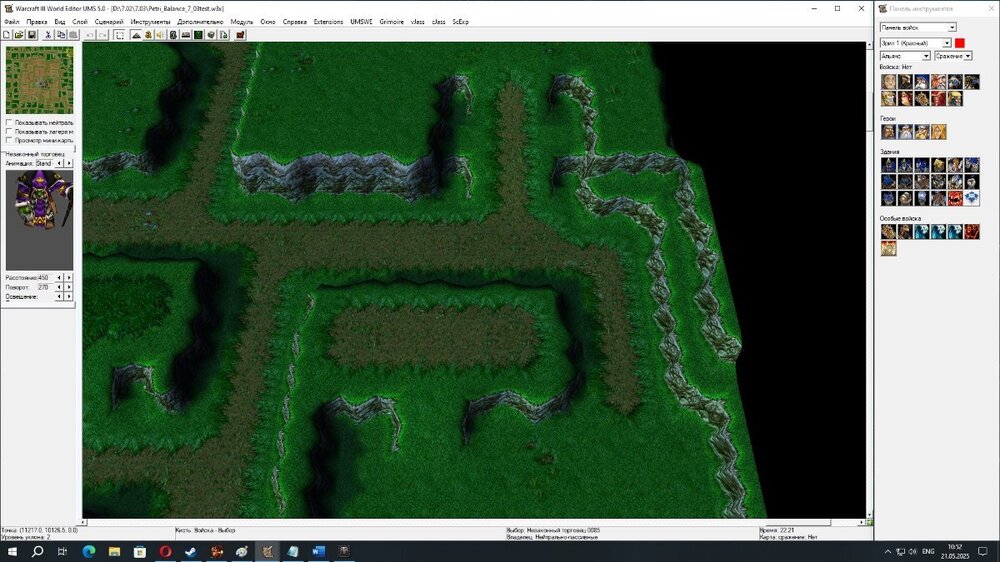Enable the Показывать нейтральные checkbox

(10, 123)
